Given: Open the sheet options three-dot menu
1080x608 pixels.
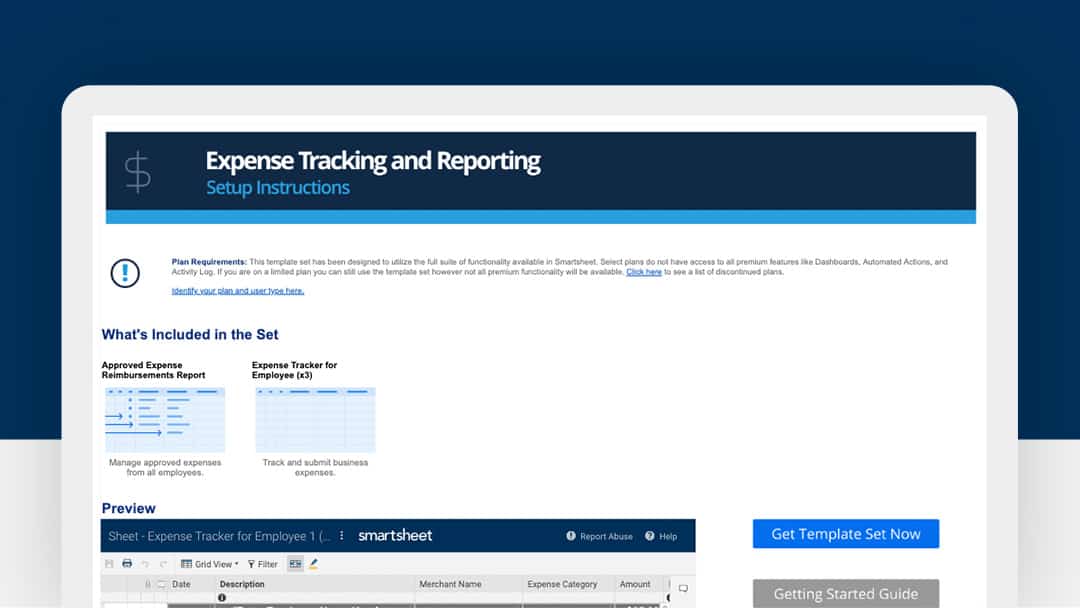Looking at the screenshot, I should [342, 535].
